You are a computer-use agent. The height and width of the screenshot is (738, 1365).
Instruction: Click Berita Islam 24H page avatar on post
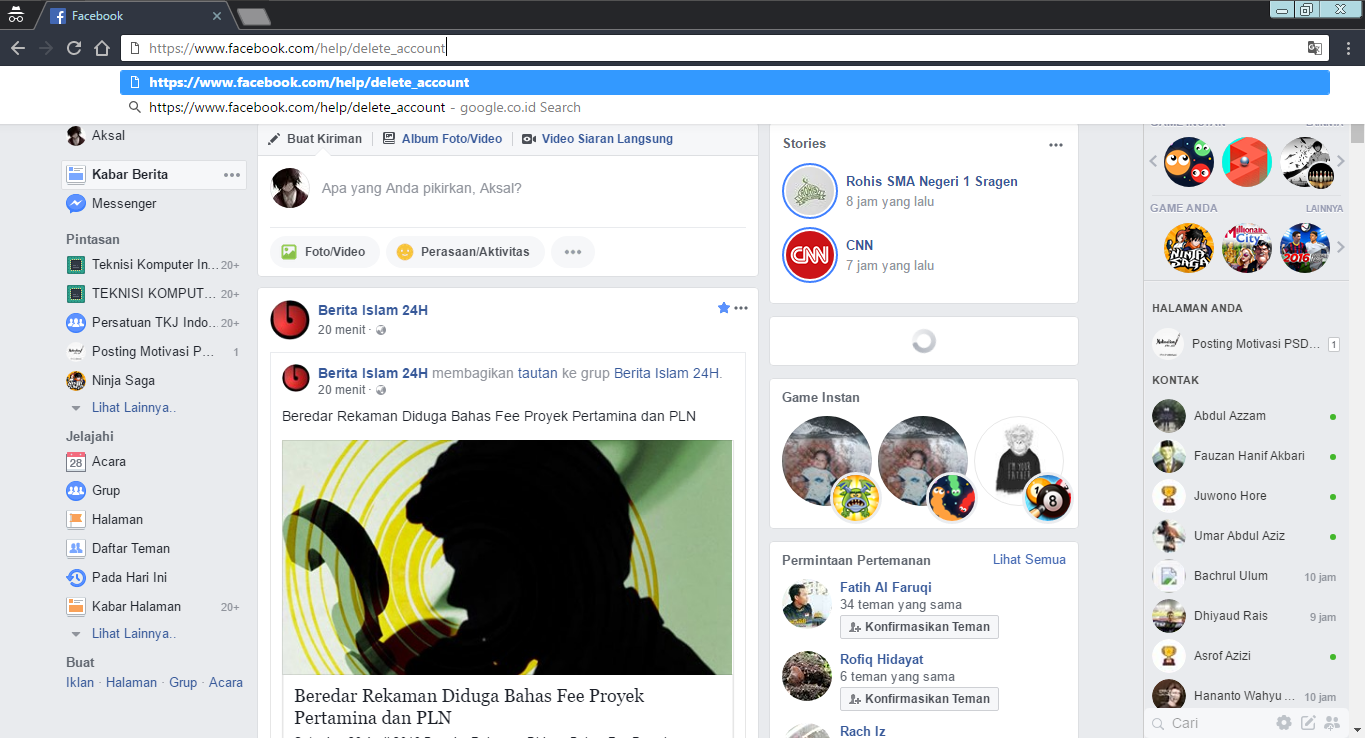[x=290, y=319]
